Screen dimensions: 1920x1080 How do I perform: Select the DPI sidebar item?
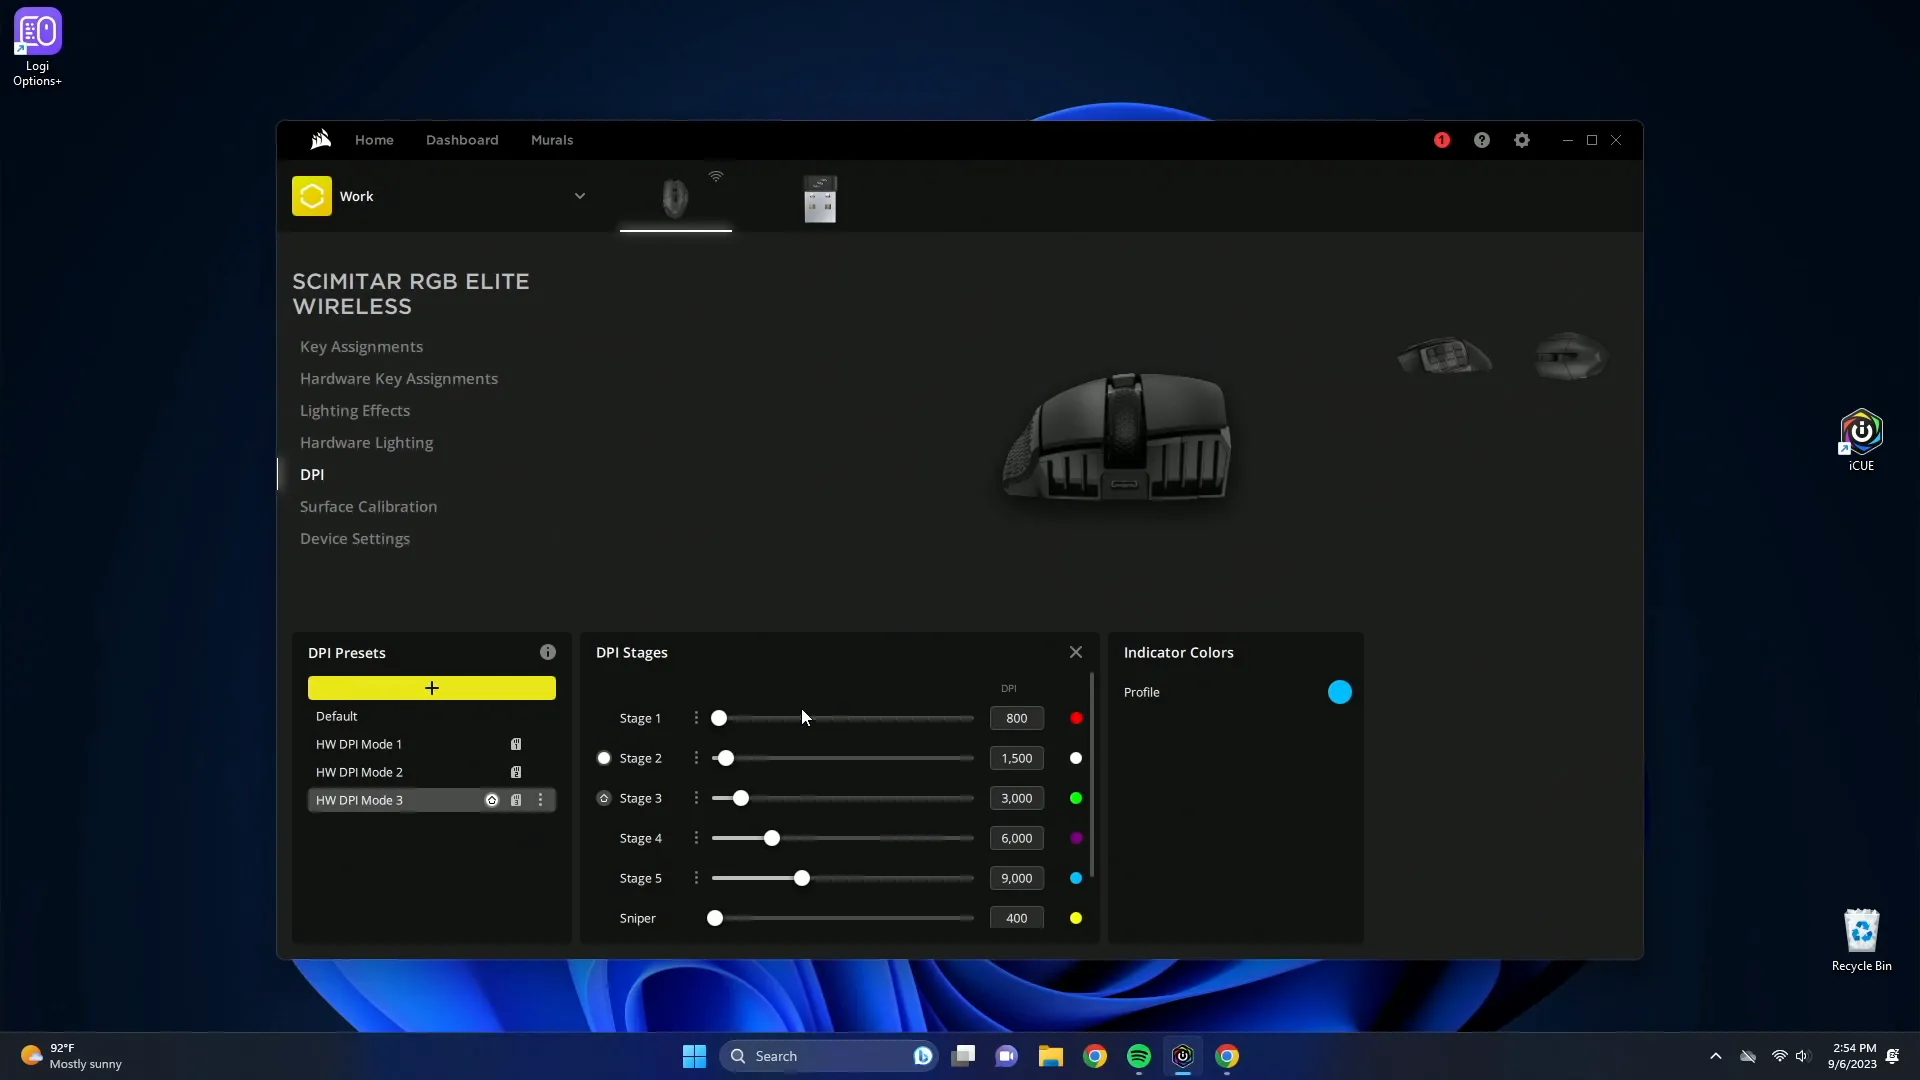[312, 475]
